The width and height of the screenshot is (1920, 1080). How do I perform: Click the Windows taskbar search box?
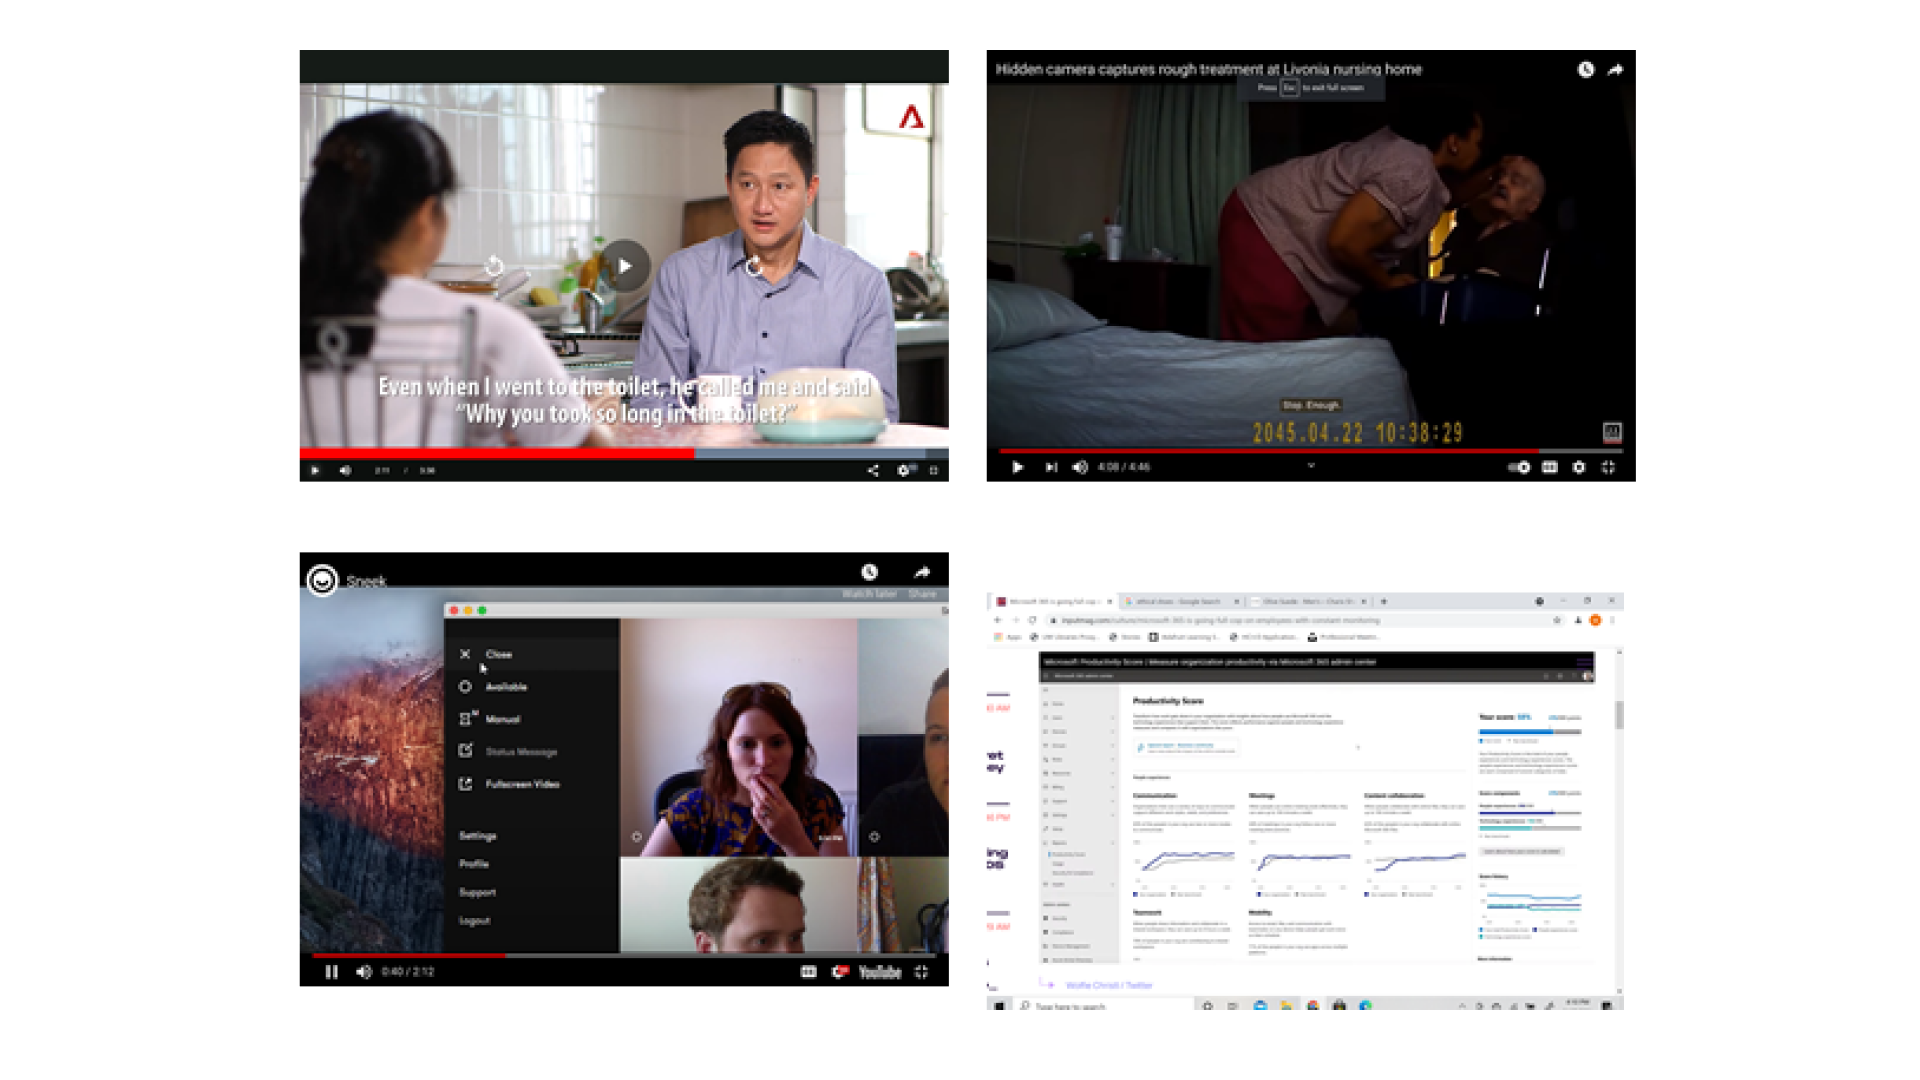click(x=1105, y=1006)
